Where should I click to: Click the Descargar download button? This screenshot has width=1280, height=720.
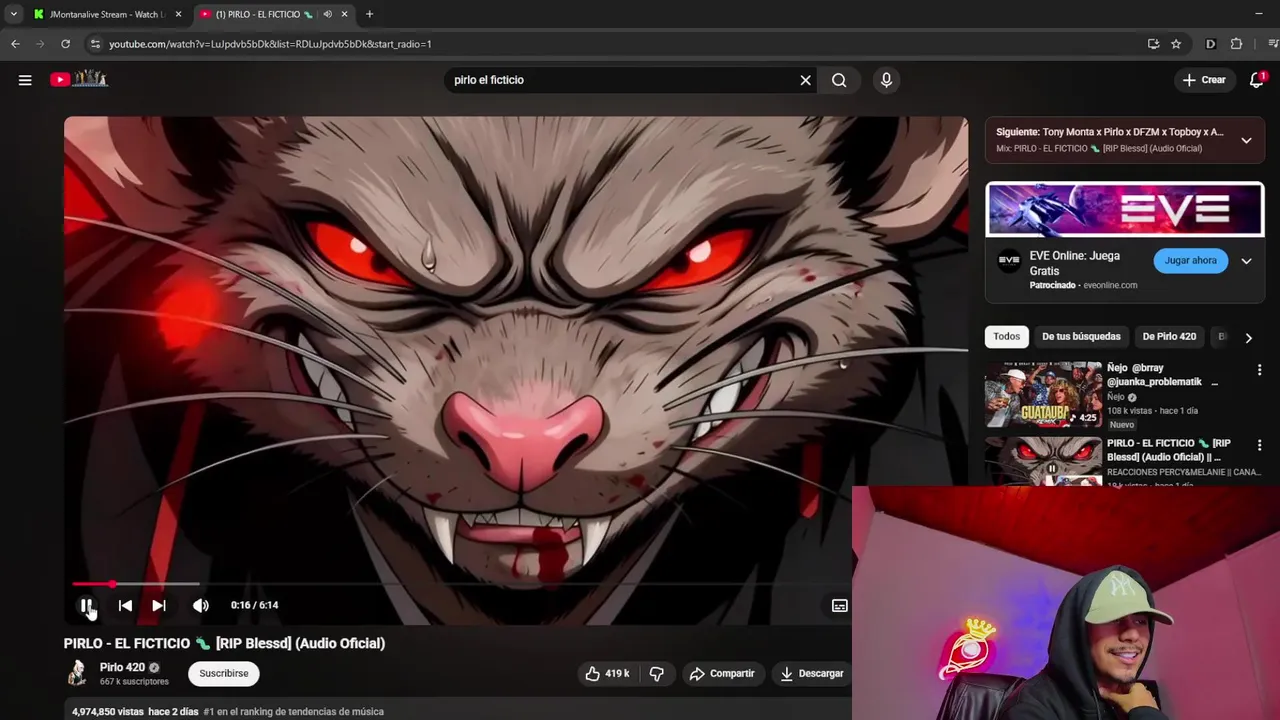tap(811, 673)
